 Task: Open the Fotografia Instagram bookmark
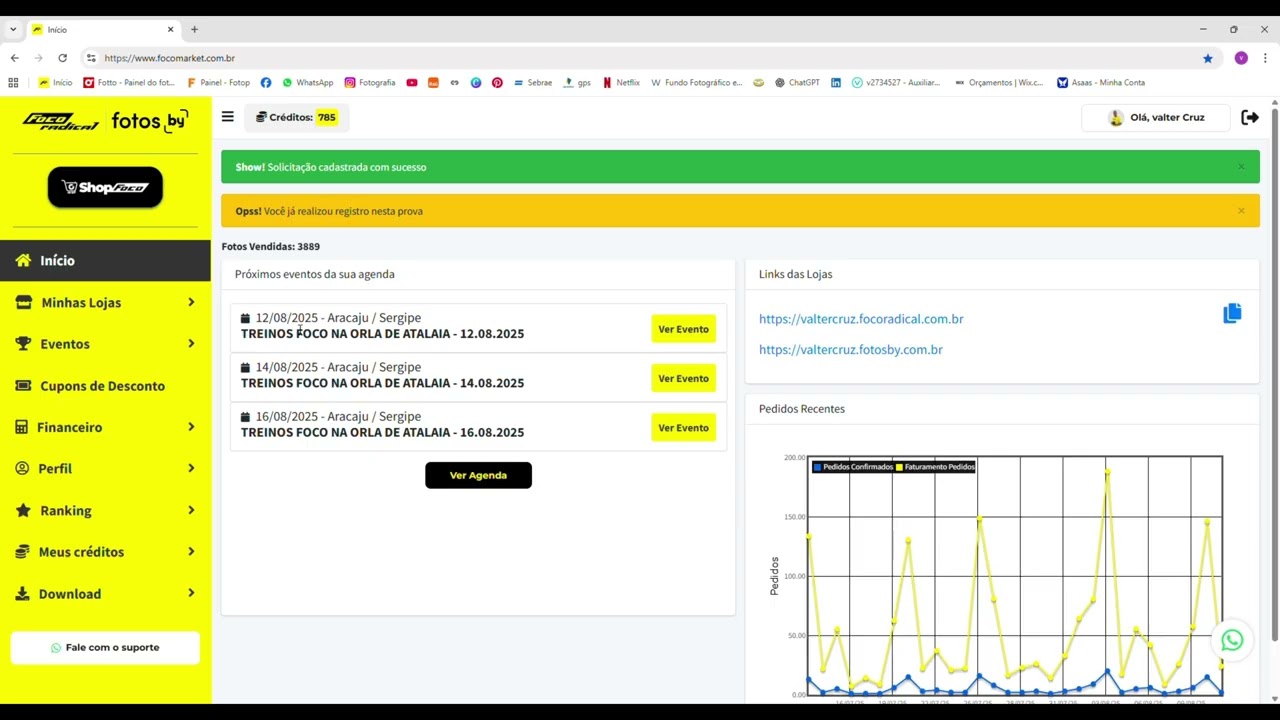pos(370,83)
